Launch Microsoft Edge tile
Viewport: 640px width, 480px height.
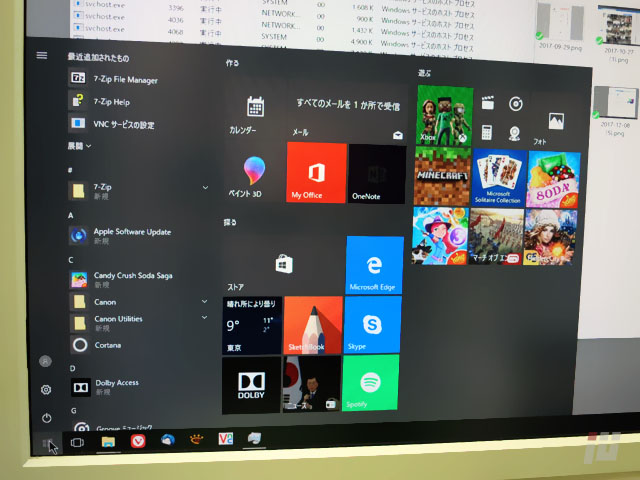coord(374,265)
